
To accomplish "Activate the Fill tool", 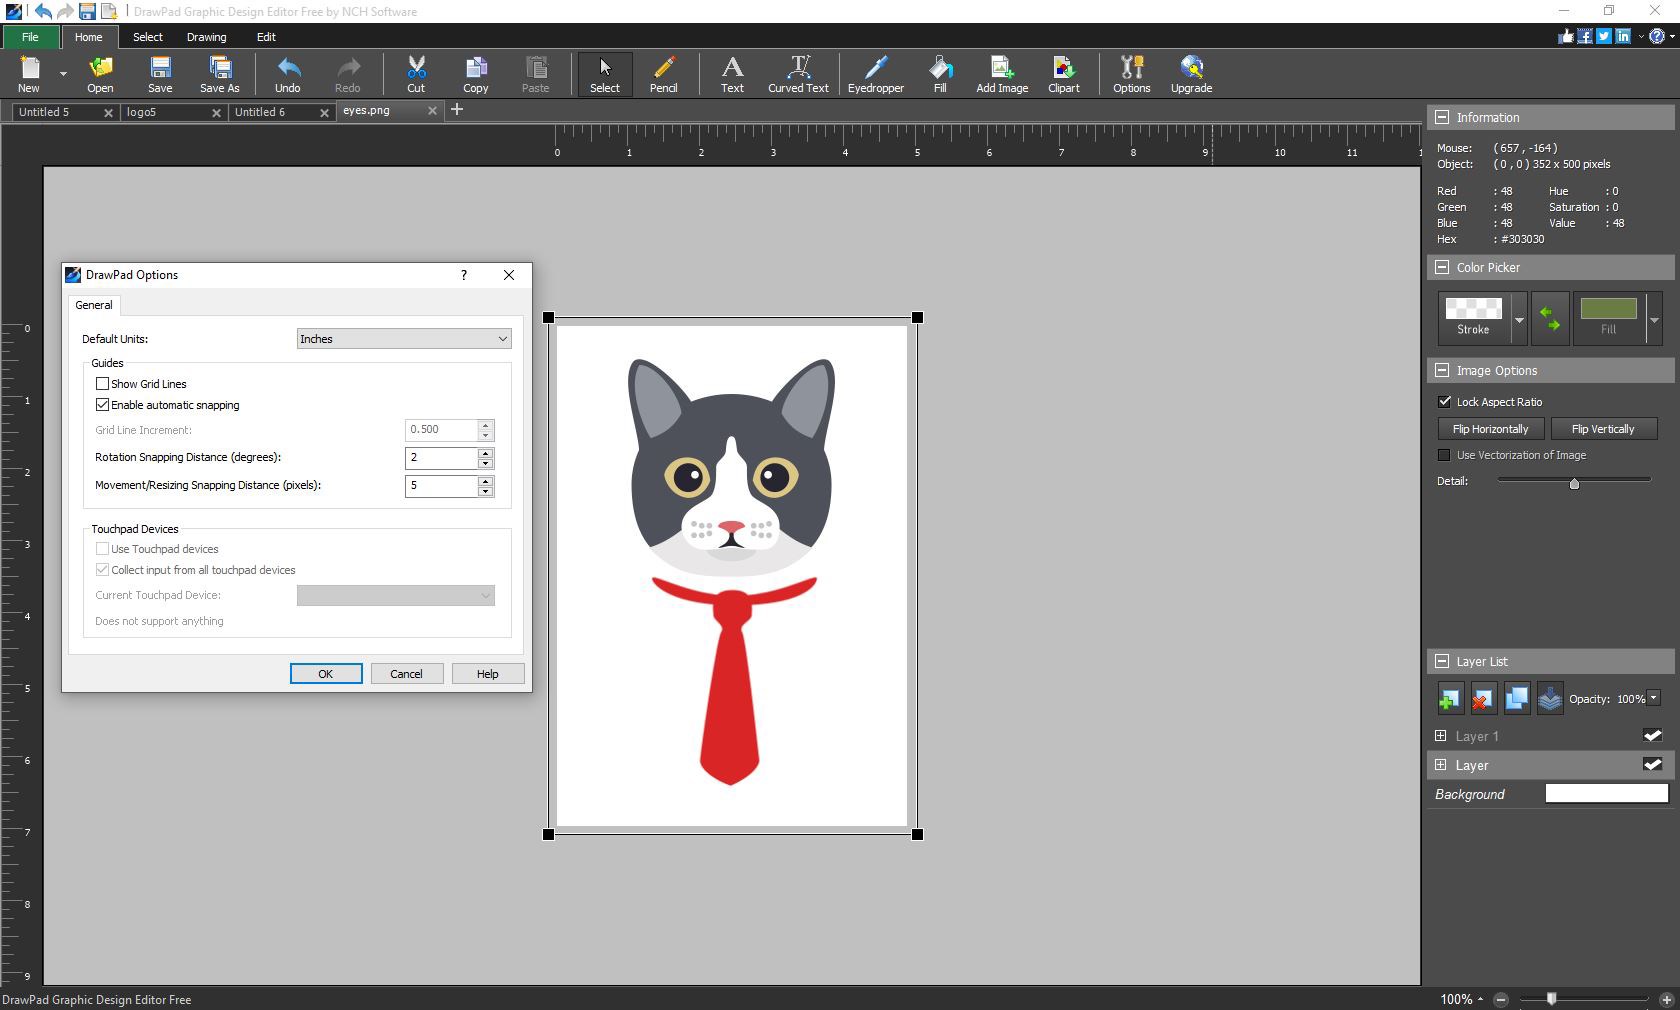I will pos(939,74).
